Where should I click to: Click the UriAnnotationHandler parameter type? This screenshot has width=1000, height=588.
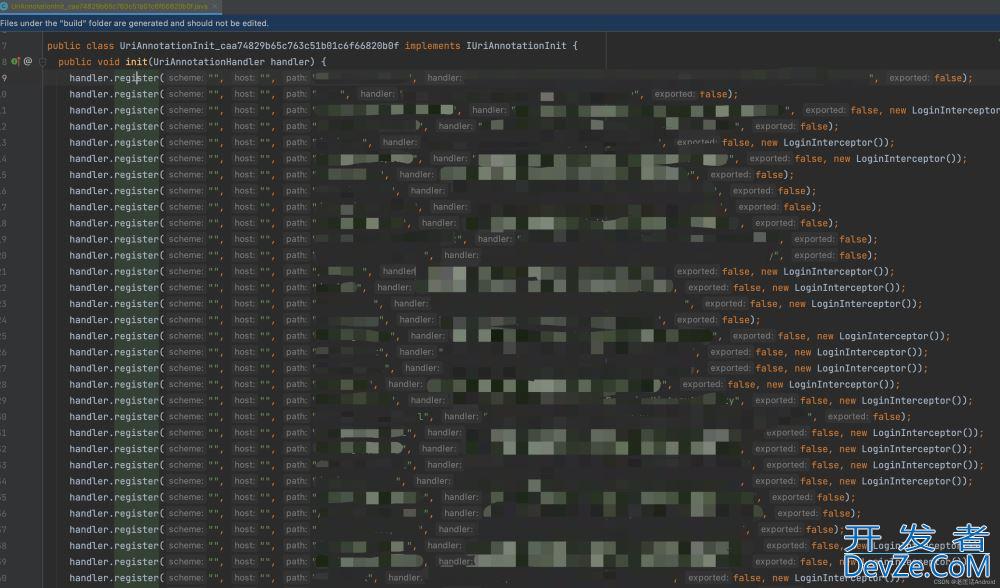(209, 62)
